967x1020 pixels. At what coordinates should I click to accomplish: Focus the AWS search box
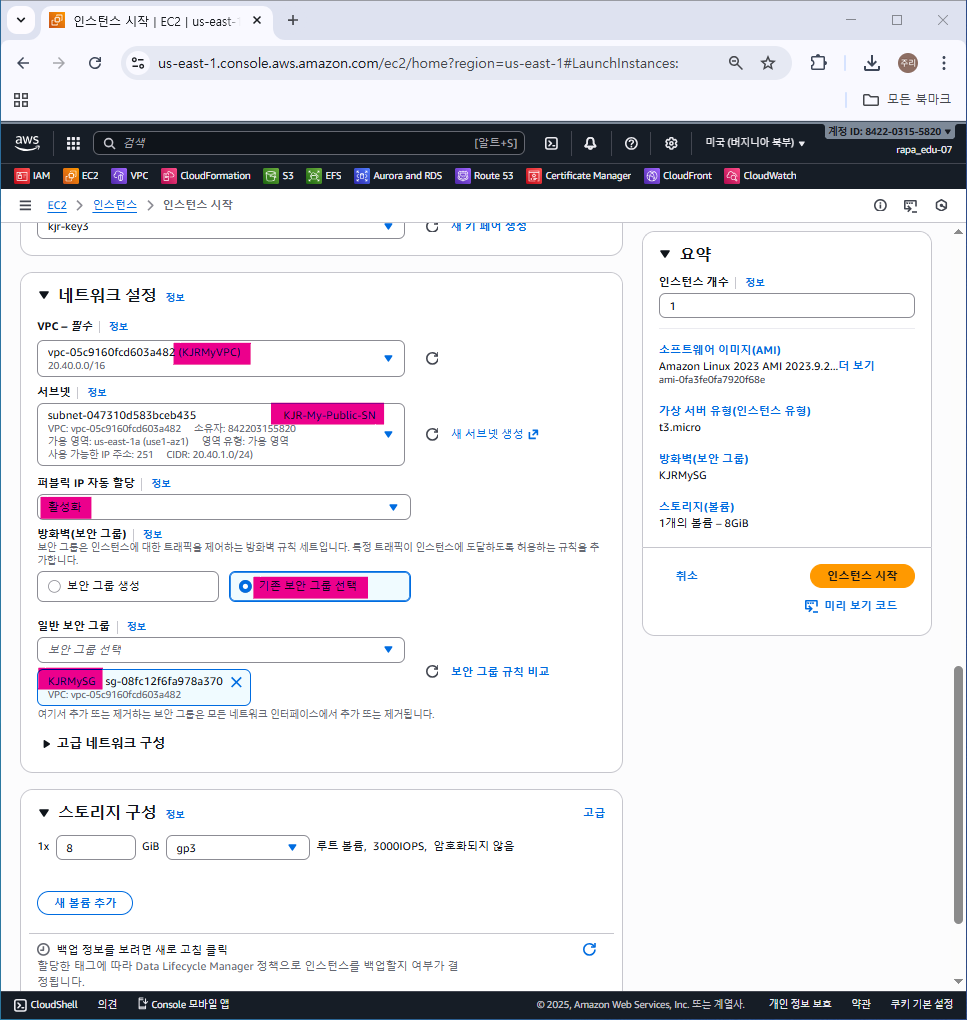click(x=309, y=143)
